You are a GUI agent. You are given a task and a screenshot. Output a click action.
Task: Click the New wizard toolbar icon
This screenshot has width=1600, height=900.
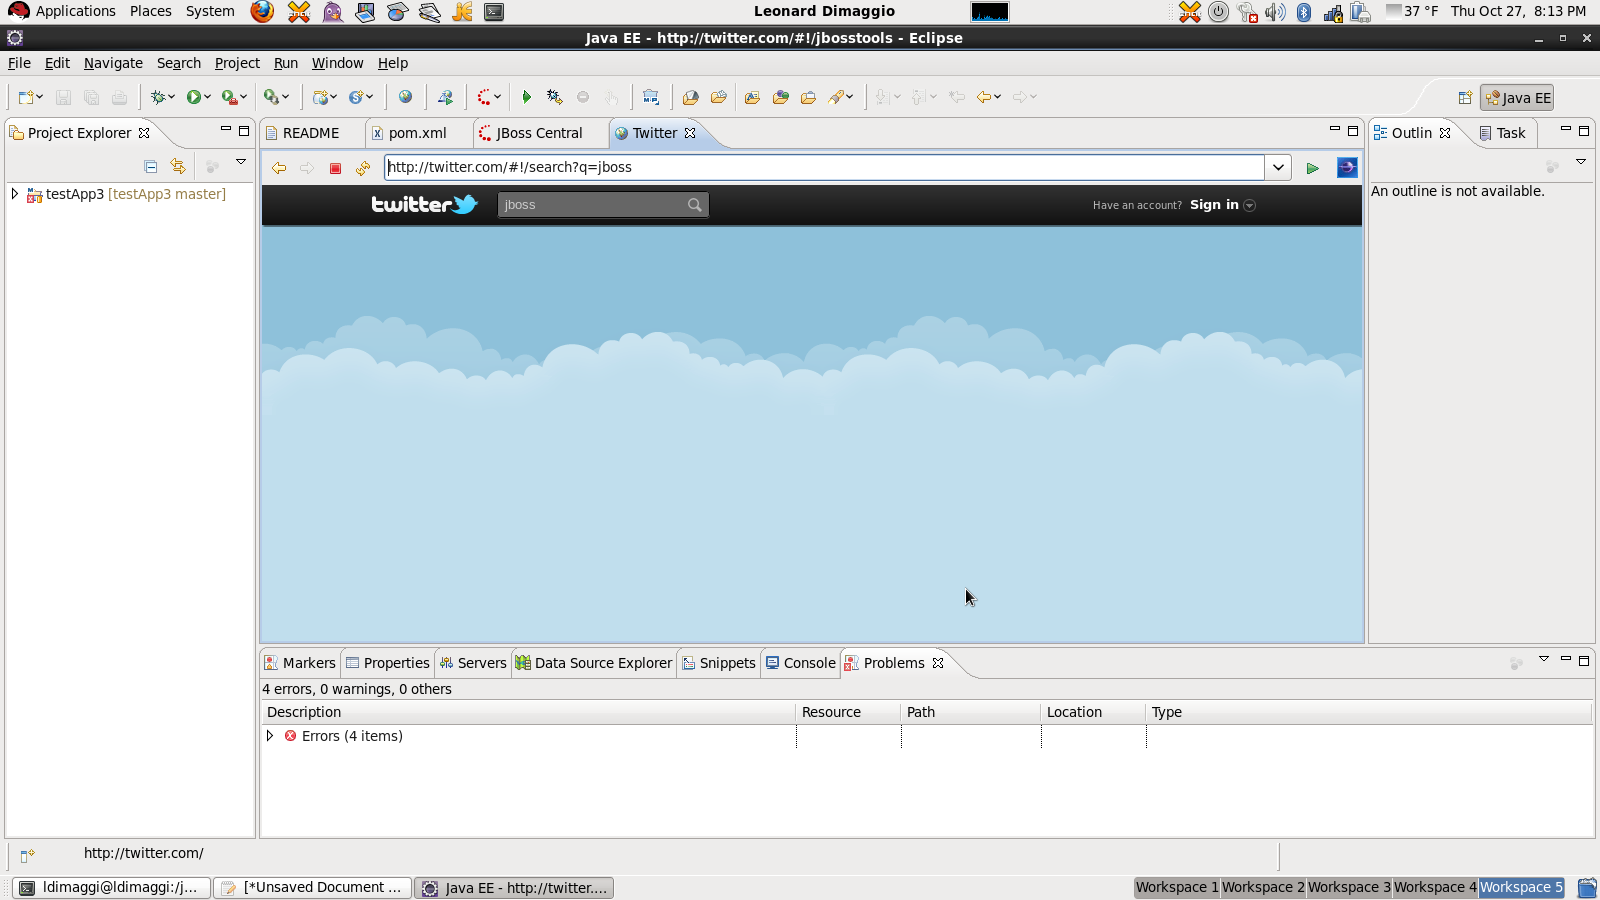coord(26,97)
